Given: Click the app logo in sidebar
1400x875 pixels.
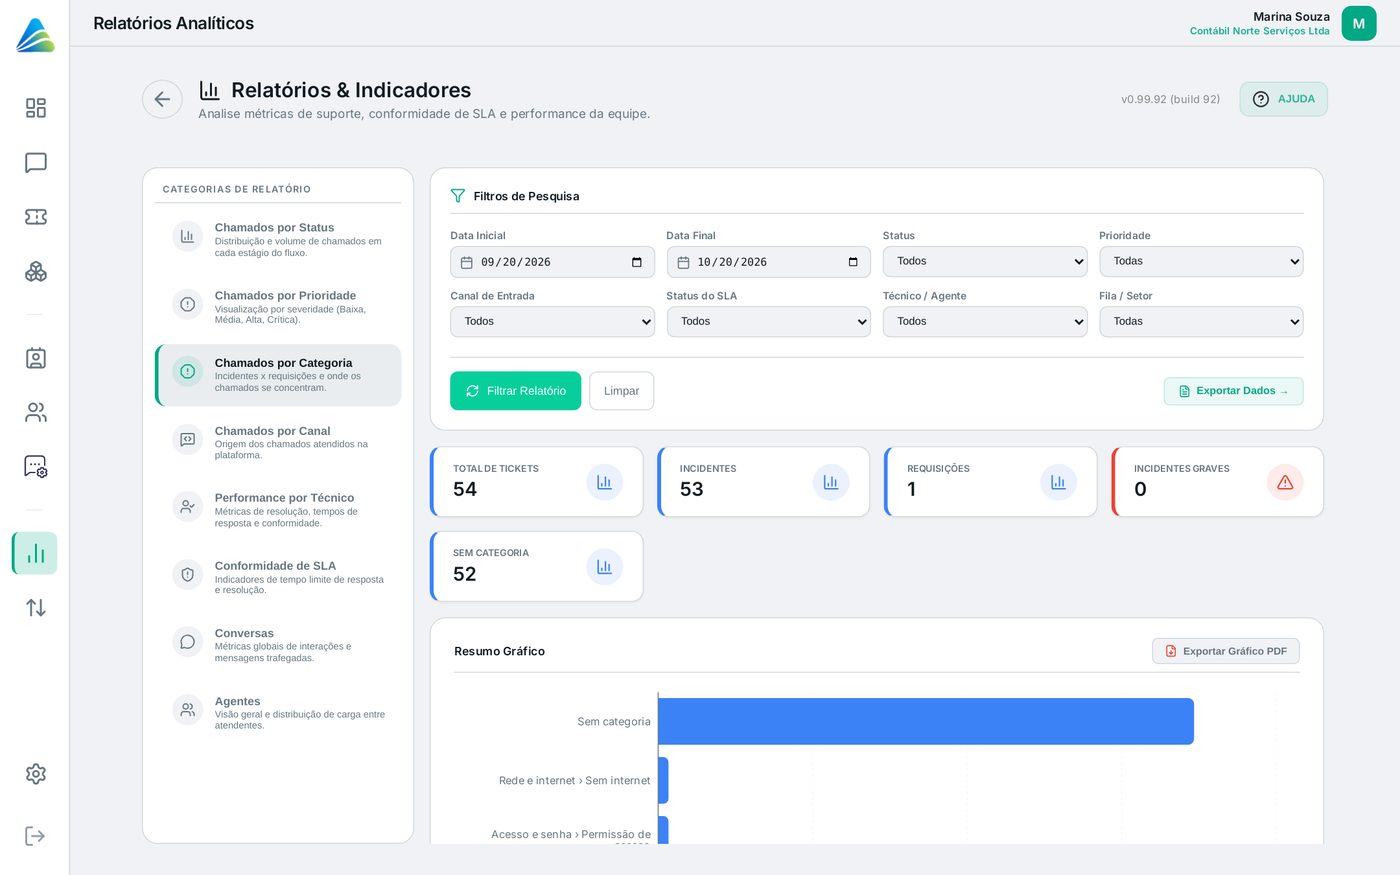Looking at the screenshot, I should [35, 35].
